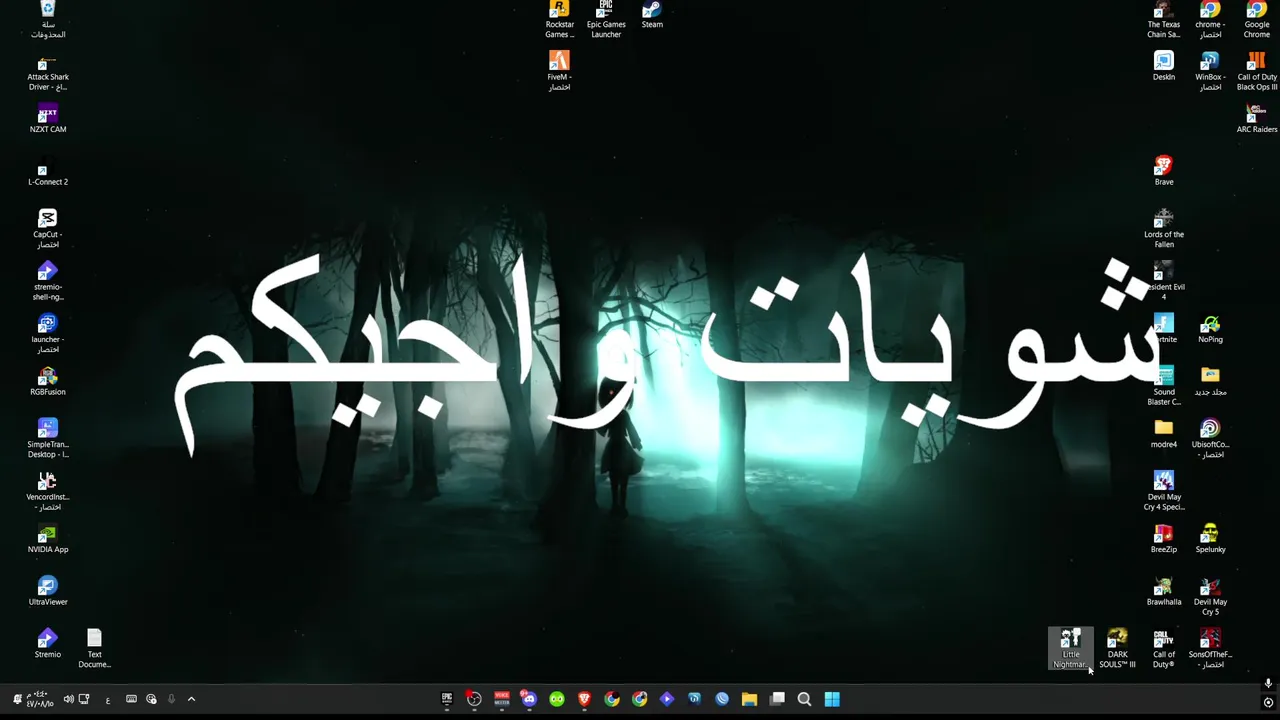1280x720 pixels.
Task: Select the NoPing desktop icon
Action: point(1210,329)
